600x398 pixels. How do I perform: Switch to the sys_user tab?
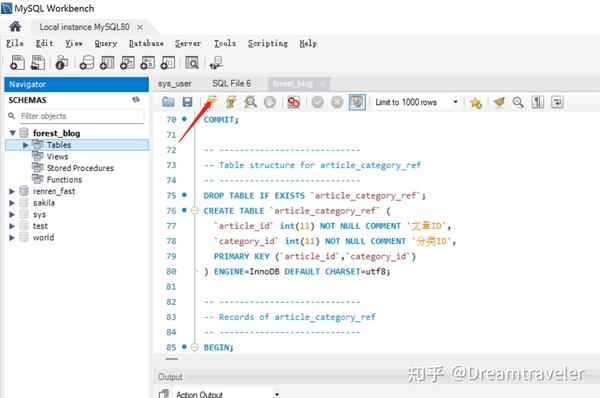tap(174, 84)
